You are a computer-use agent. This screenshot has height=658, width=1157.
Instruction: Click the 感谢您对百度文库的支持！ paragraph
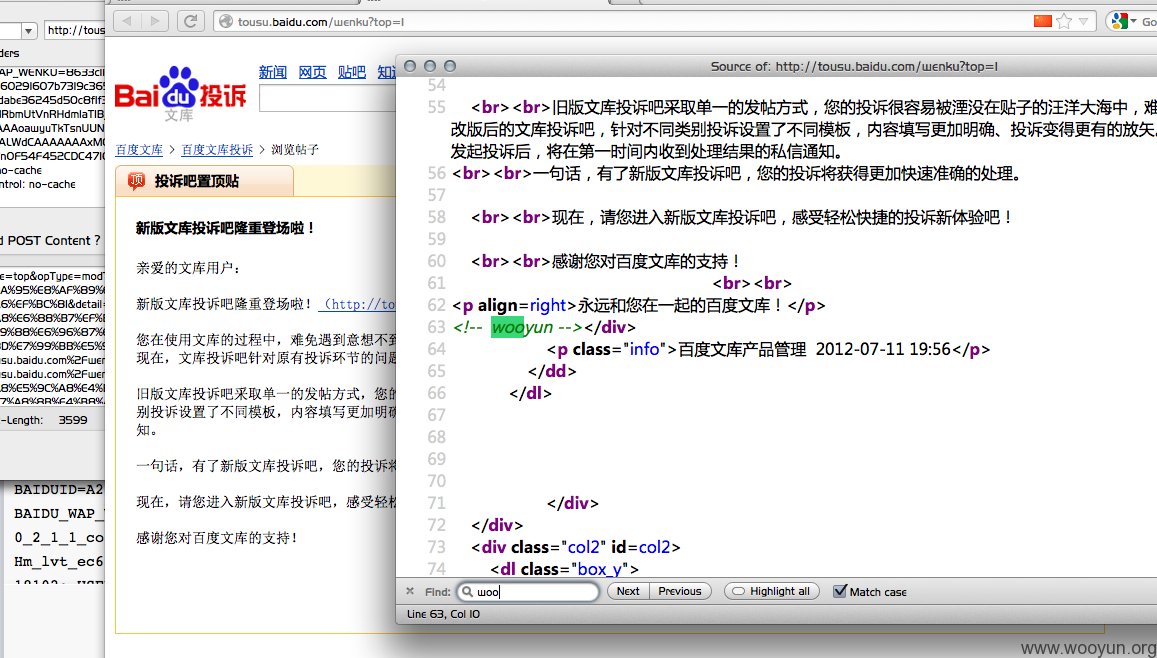217,538
